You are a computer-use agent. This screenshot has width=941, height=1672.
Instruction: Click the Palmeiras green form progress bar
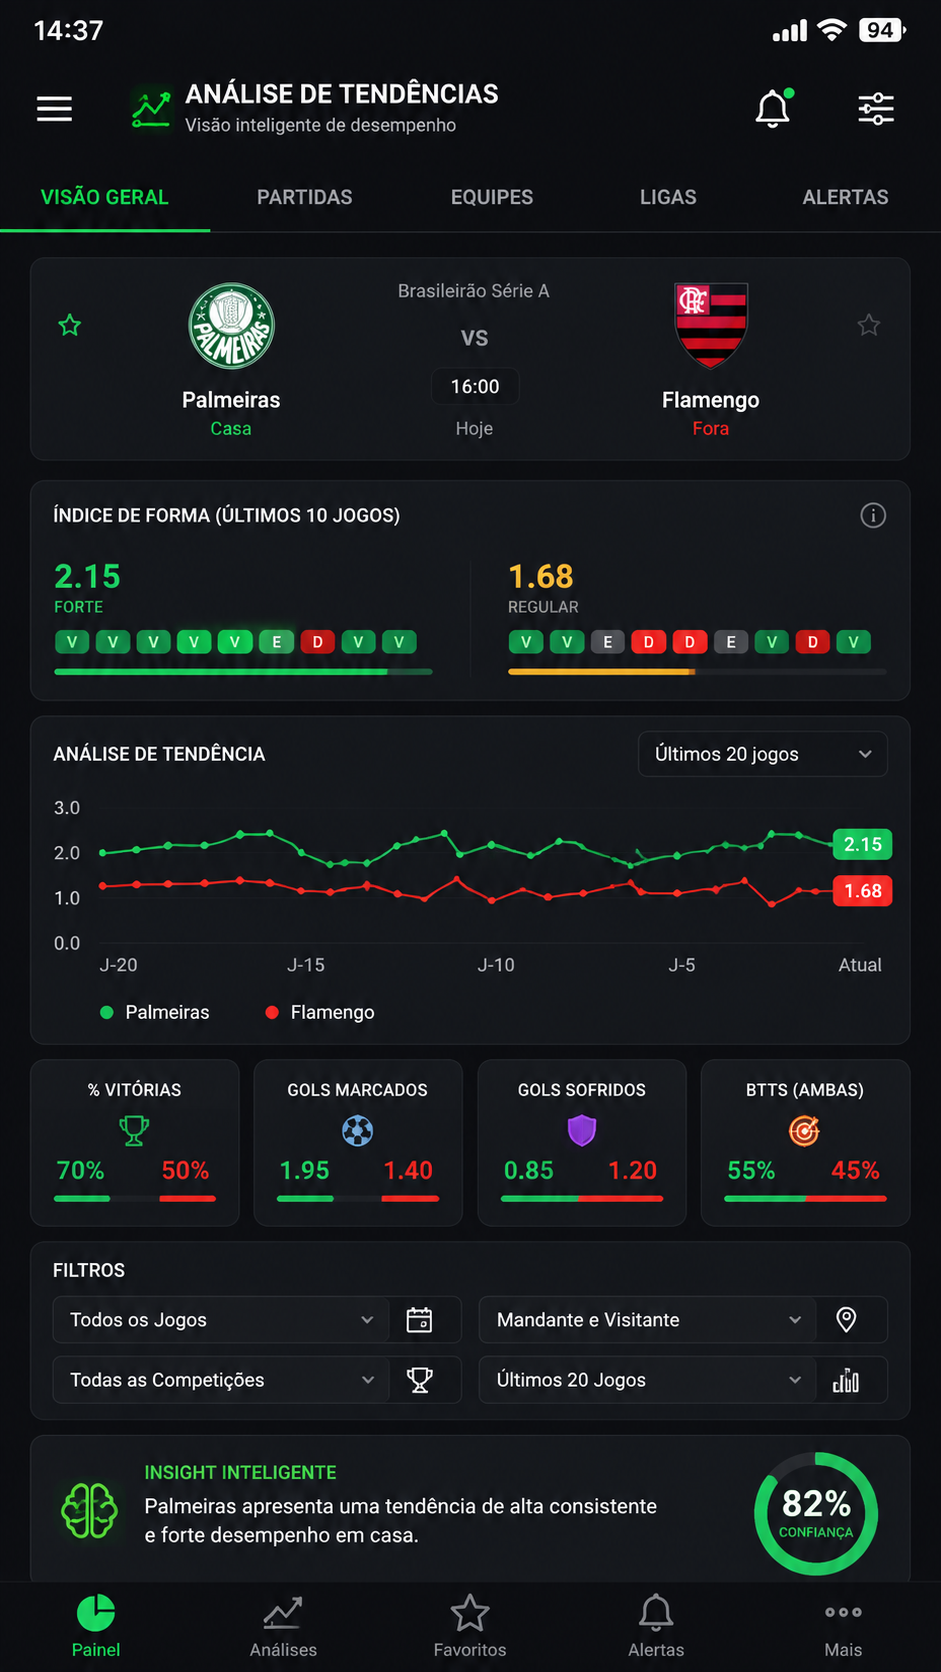pyautogui.click(x=243, y=672)
